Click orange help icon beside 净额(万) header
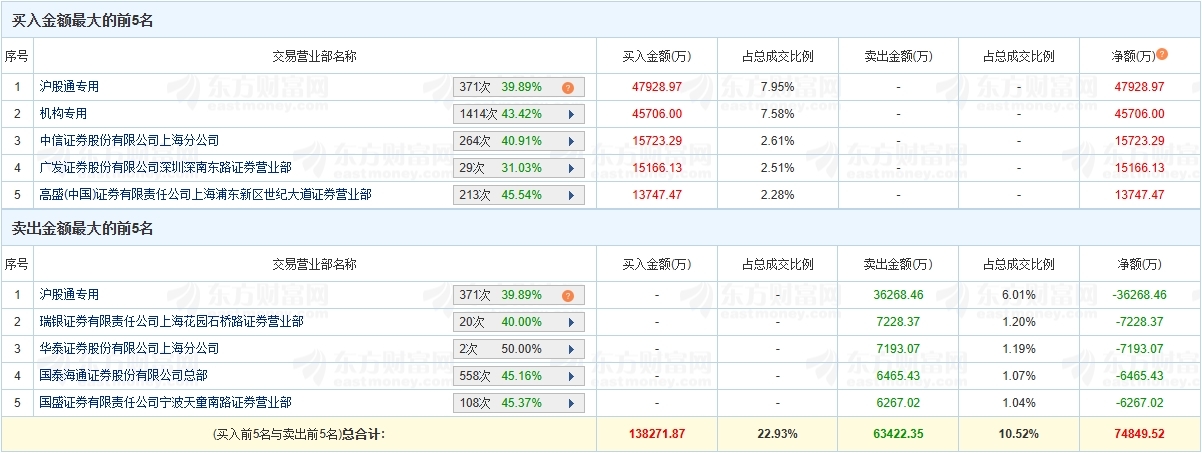Screen dimensions: 1202x453 (1162, 55)
